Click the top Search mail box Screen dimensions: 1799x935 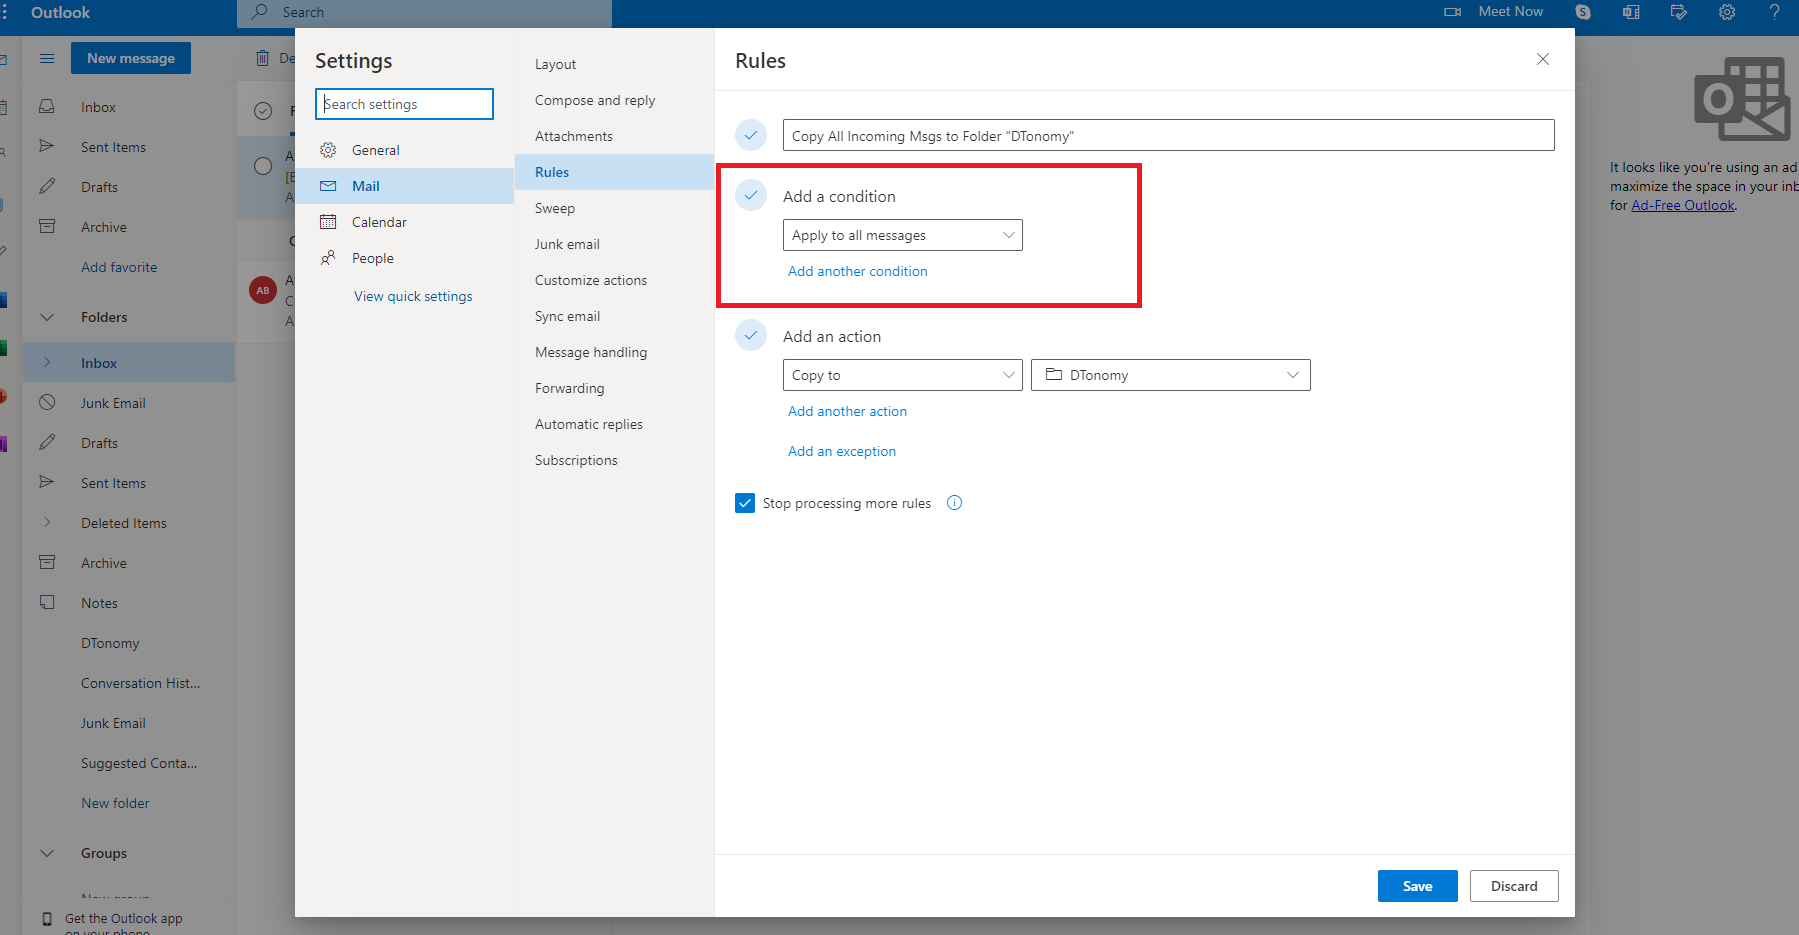click(x=424, y=12)
